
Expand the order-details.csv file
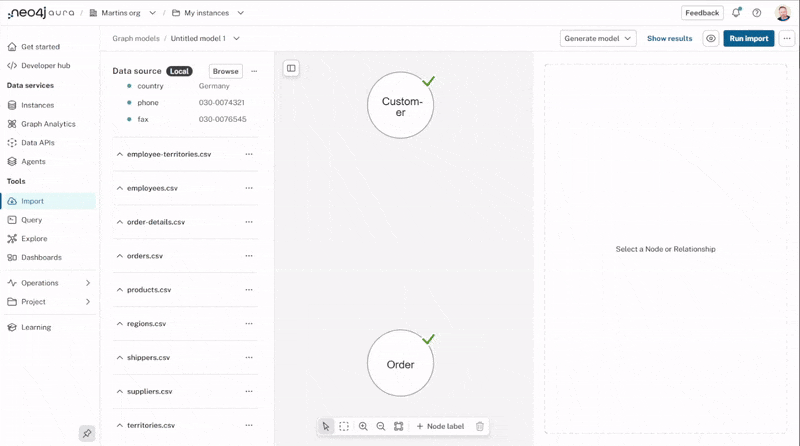pos(119,222)
